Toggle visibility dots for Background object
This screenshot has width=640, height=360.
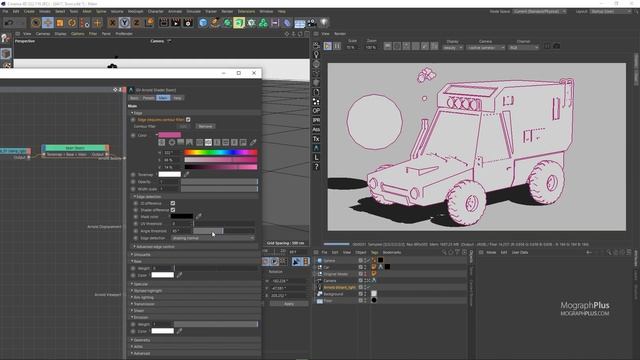pyautogui.click(x=365, y=294)
